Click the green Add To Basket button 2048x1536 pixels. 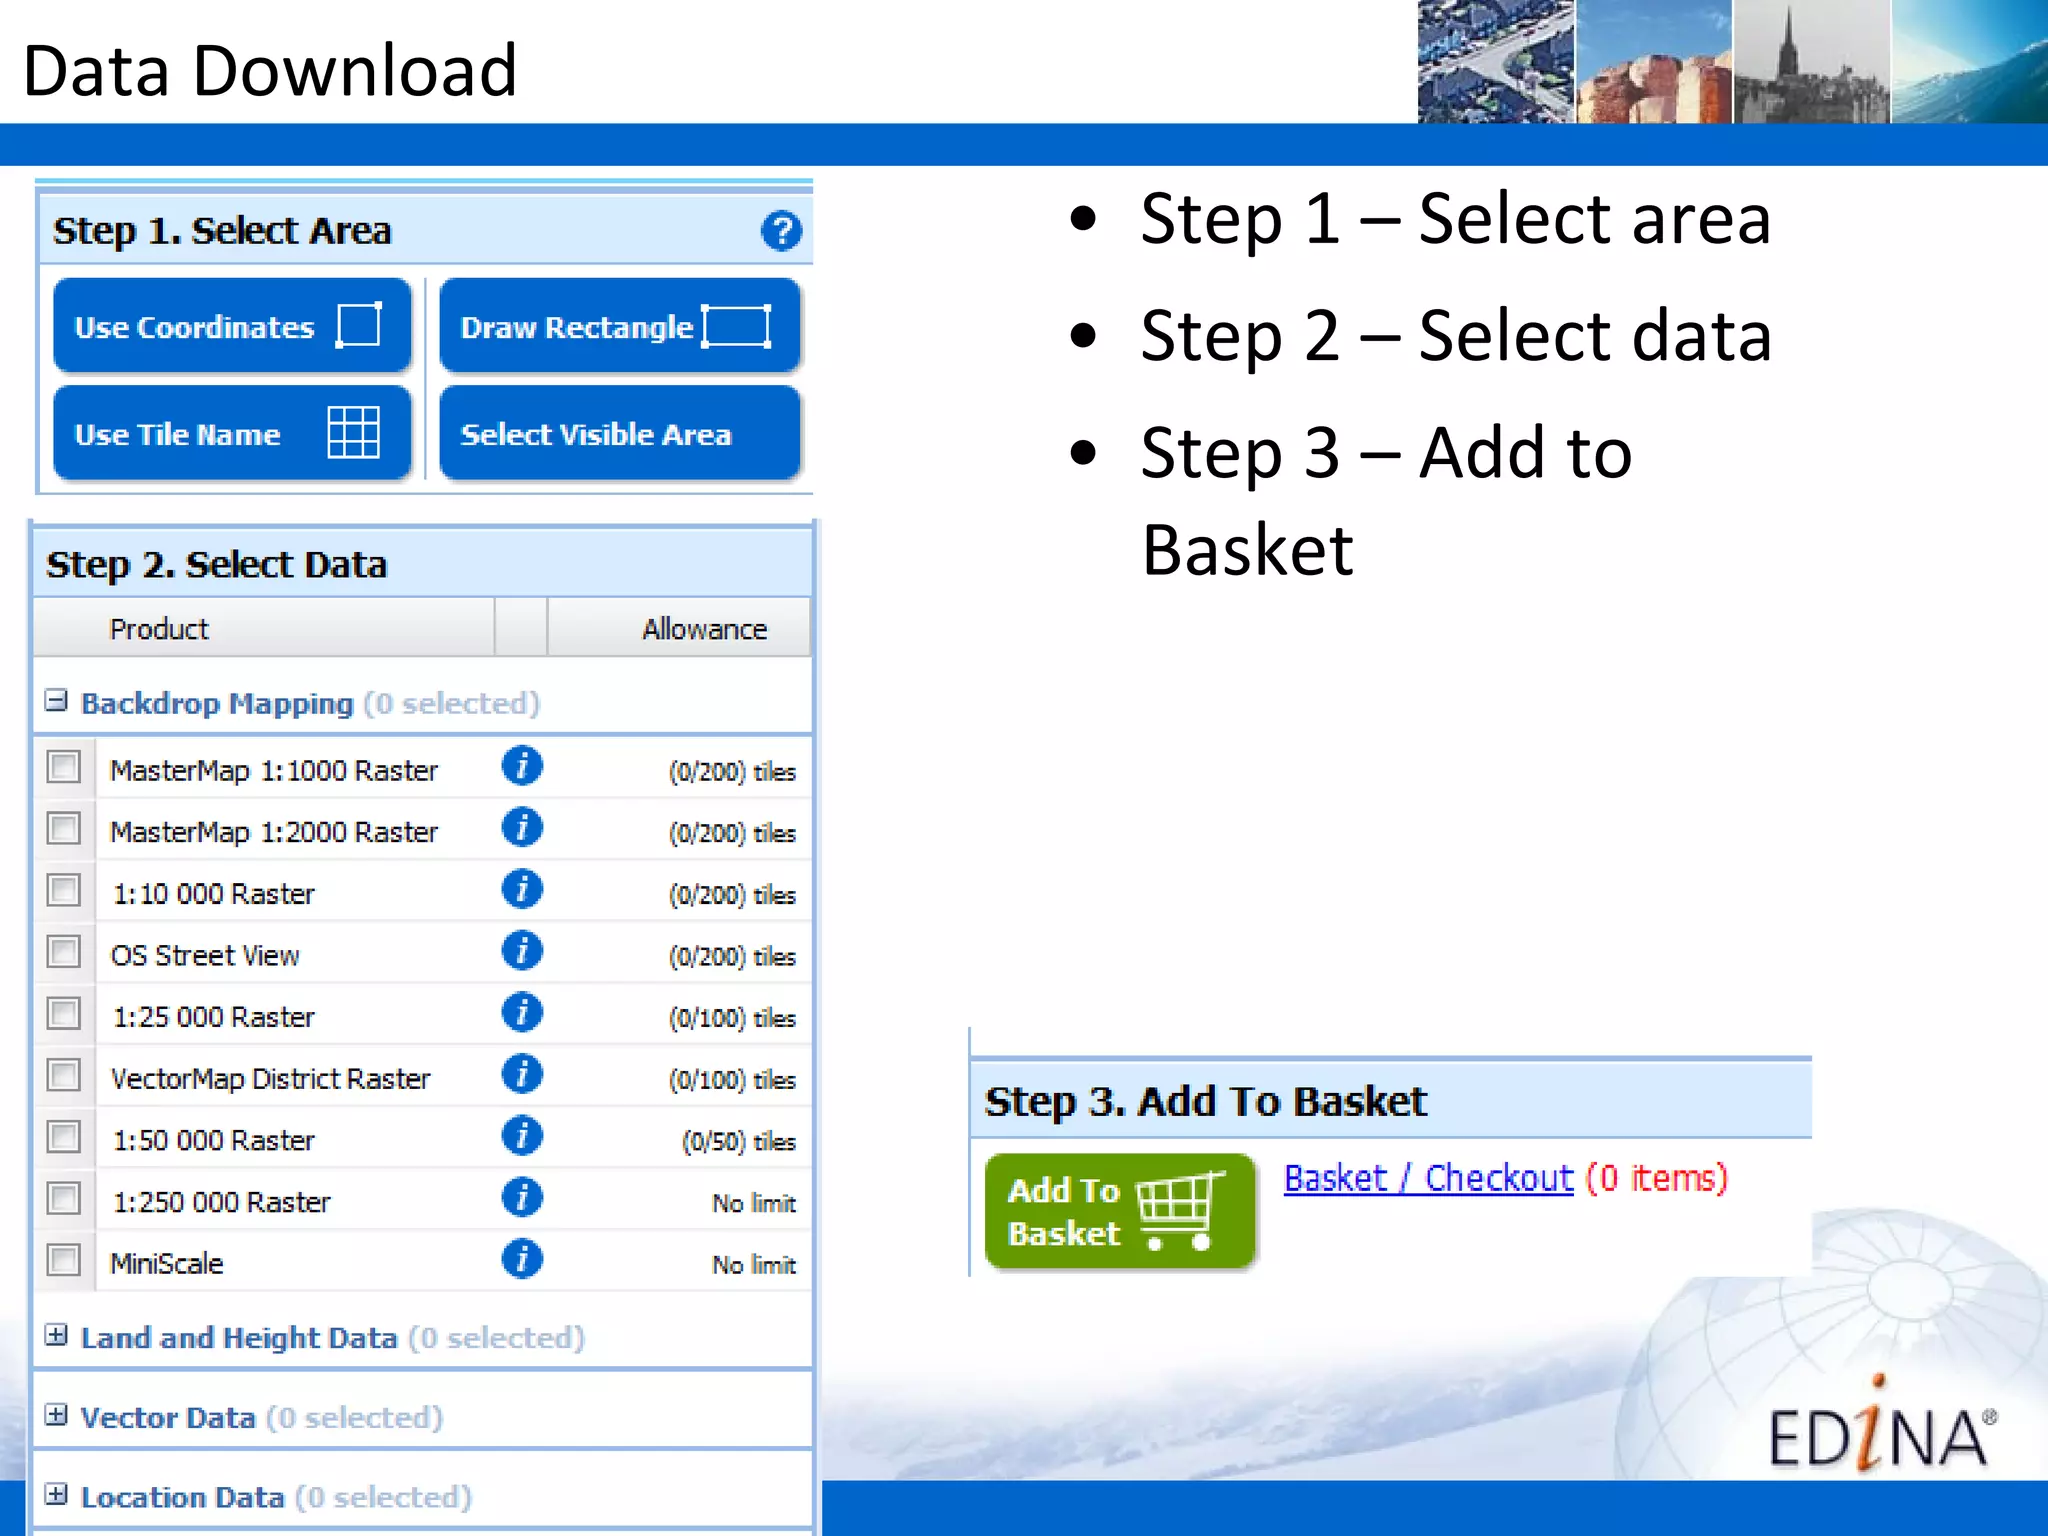click(1120, 1212)
